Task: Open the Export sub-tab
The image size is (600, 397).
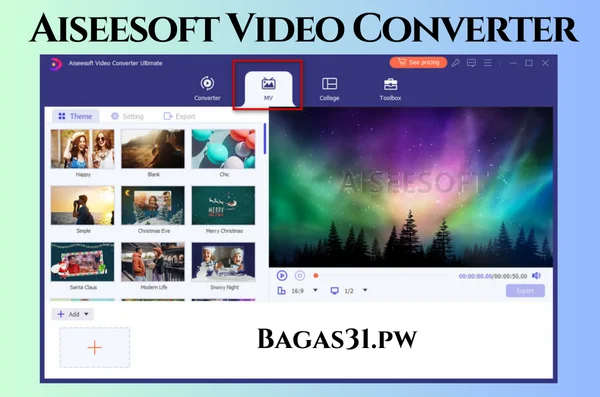Action: click(179, 116)
